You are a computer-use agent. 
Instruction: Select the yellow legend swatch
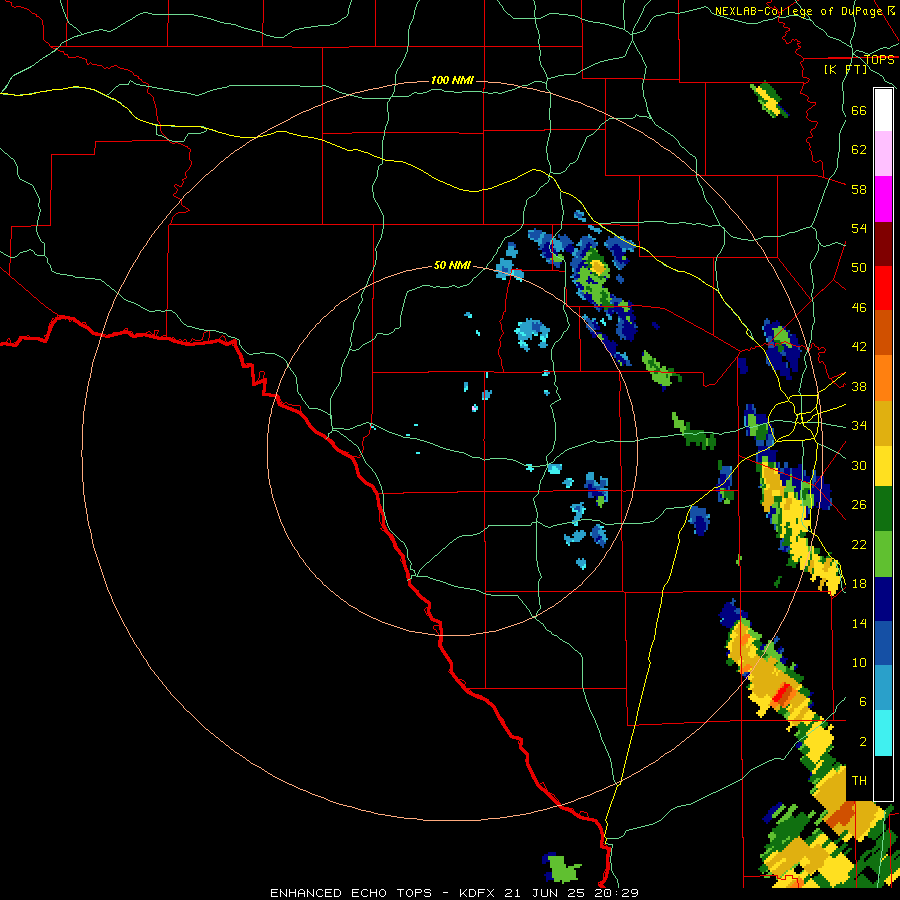pyautogui.click(x=883, y=465)
